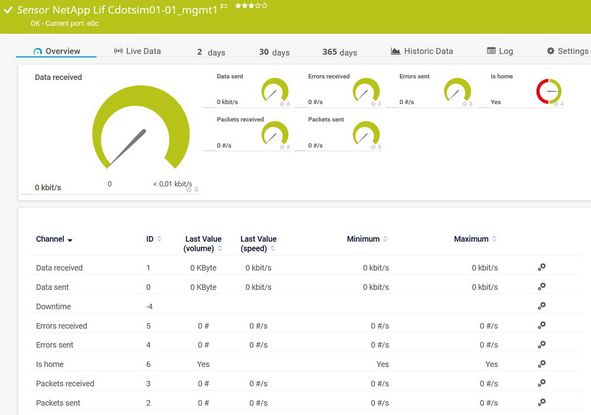Edit channel settings for Errors received row
Viewport: 591px width, 415px height.
coord(542,325)
